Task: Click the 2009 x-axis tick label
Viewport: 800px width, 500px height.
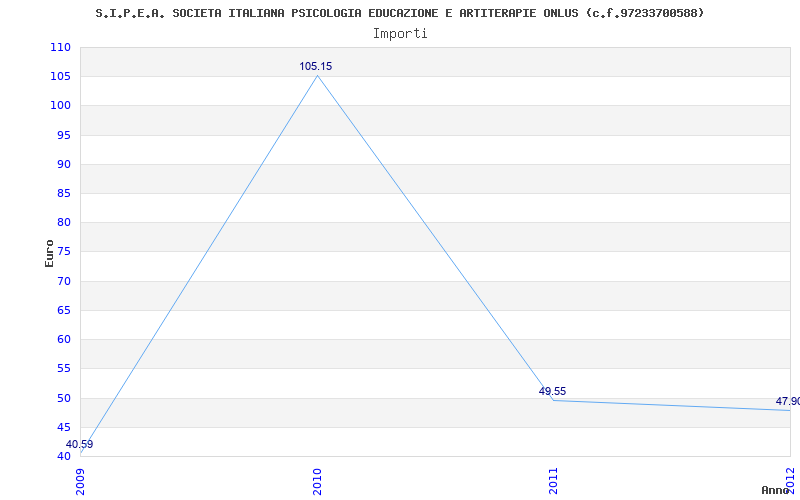Action: point(80,482)
